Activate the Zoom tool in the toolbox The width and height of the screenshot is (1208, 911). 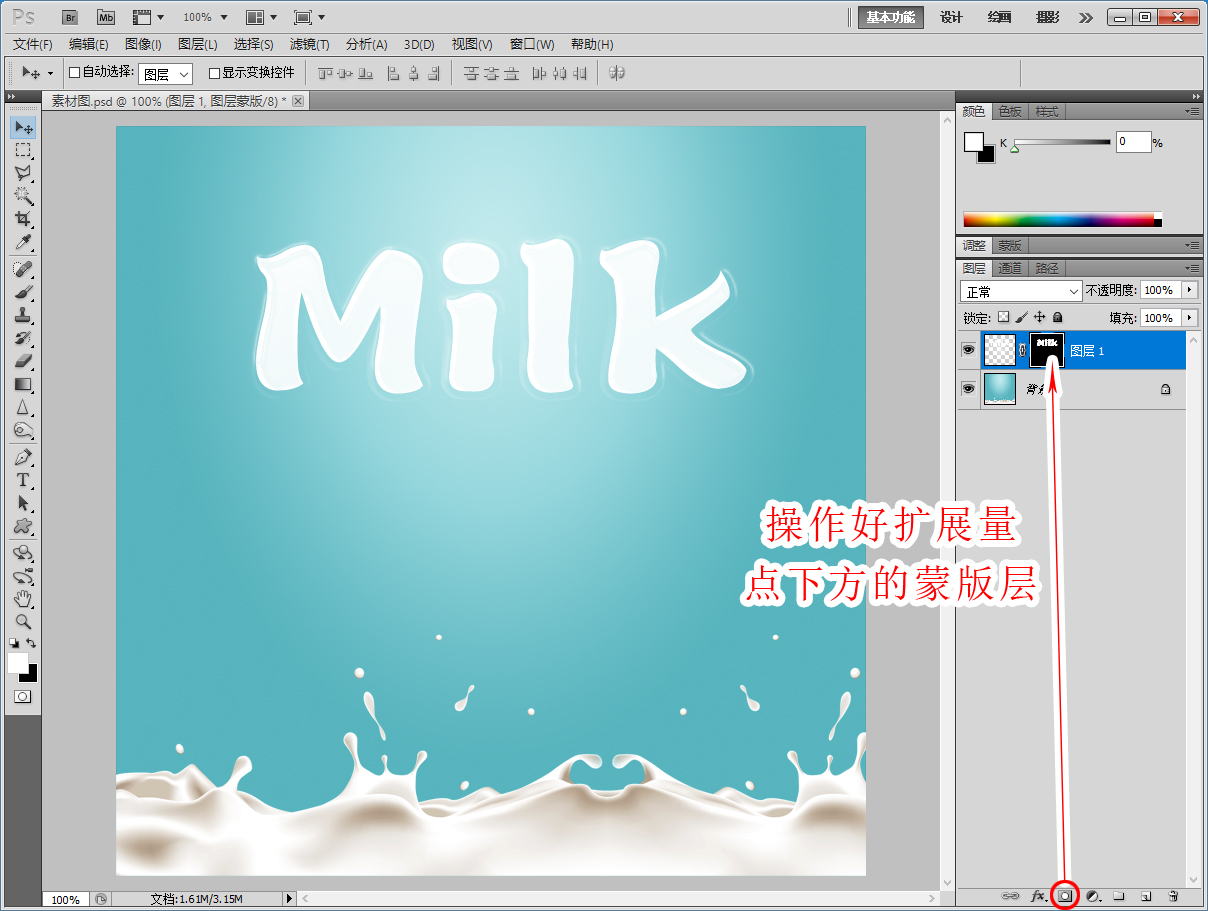coord(23,621)
